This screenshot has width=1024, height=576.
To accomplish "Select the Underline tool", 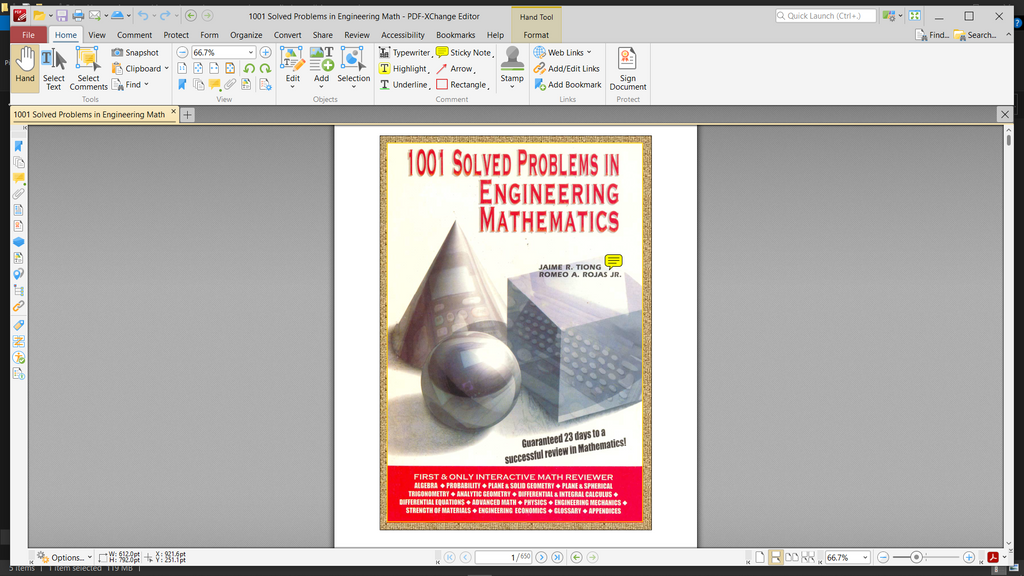I will (404, 84).
